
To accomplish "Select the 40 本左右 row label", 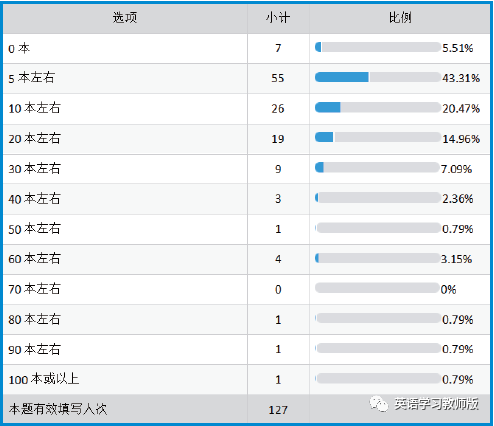I will tap(34, 199).
